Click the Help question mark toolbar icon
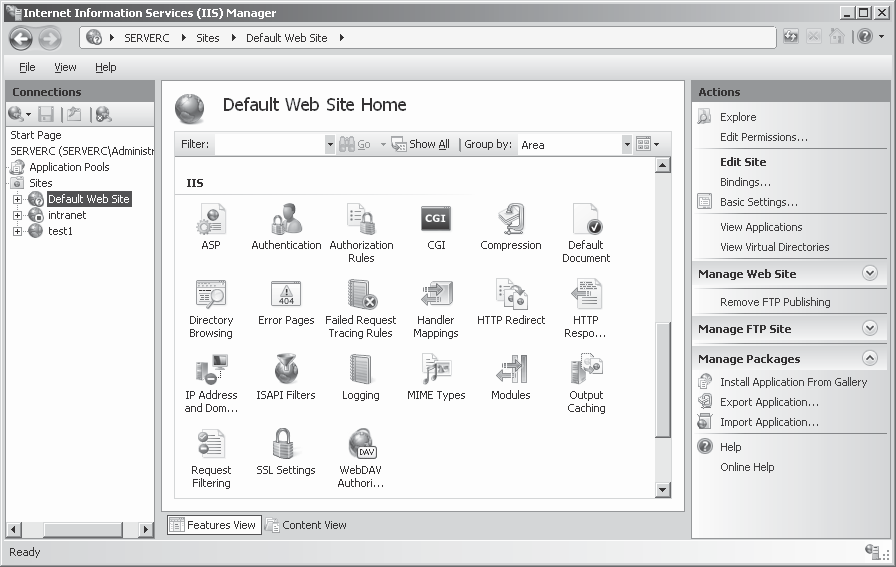This screenshot has height=567, width=896. click(x=865, y=37)
